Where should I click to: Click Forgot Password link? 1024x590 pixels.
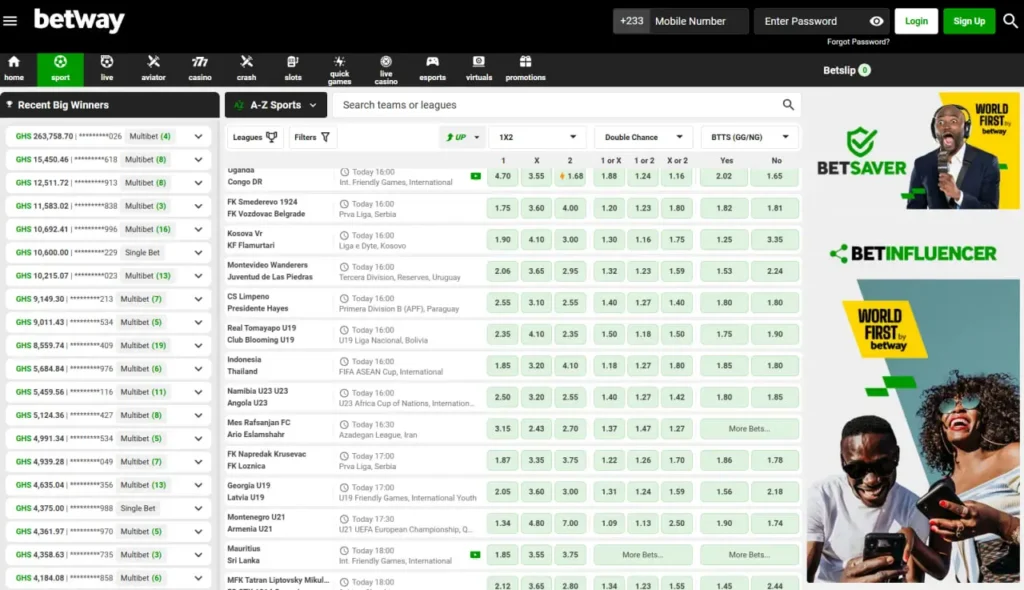tap(857, 42)
